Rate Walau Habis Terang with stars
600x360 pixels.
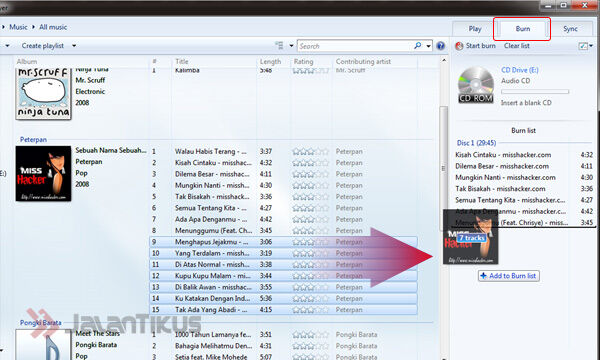pyautogui.click(x=310, y=151)
